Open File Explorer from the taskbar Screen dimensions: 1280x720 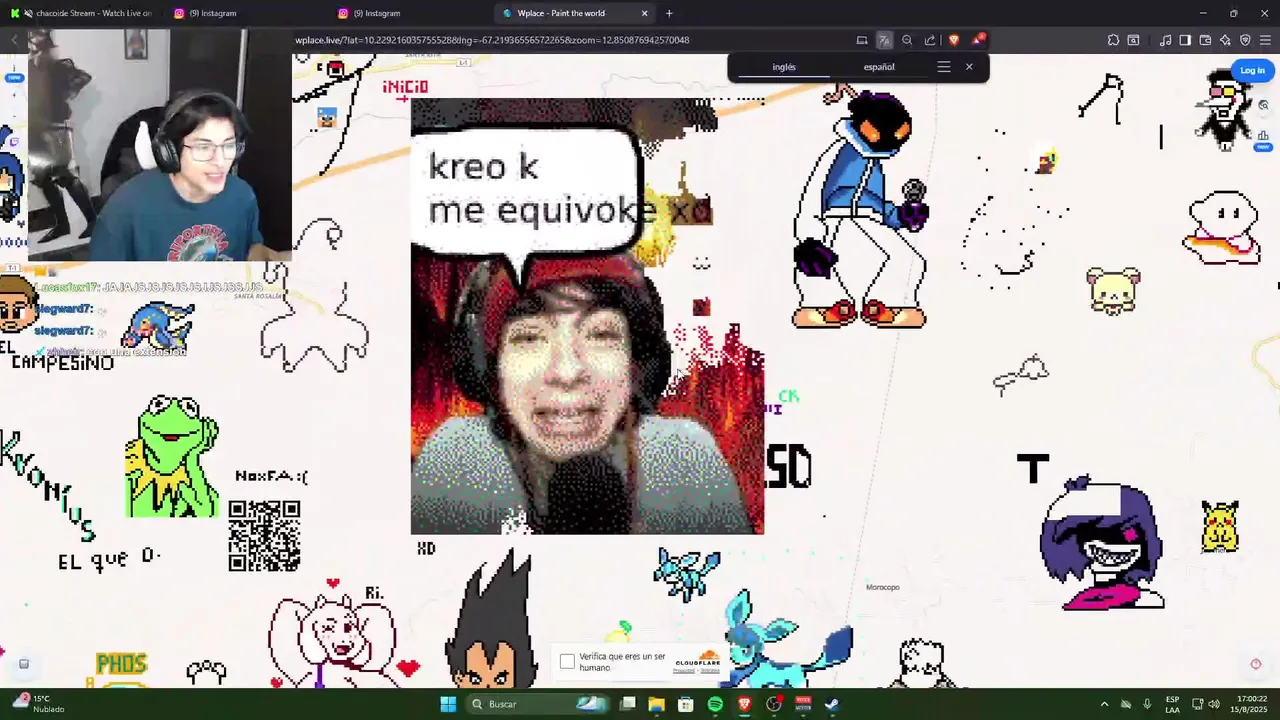coord(657,704)
